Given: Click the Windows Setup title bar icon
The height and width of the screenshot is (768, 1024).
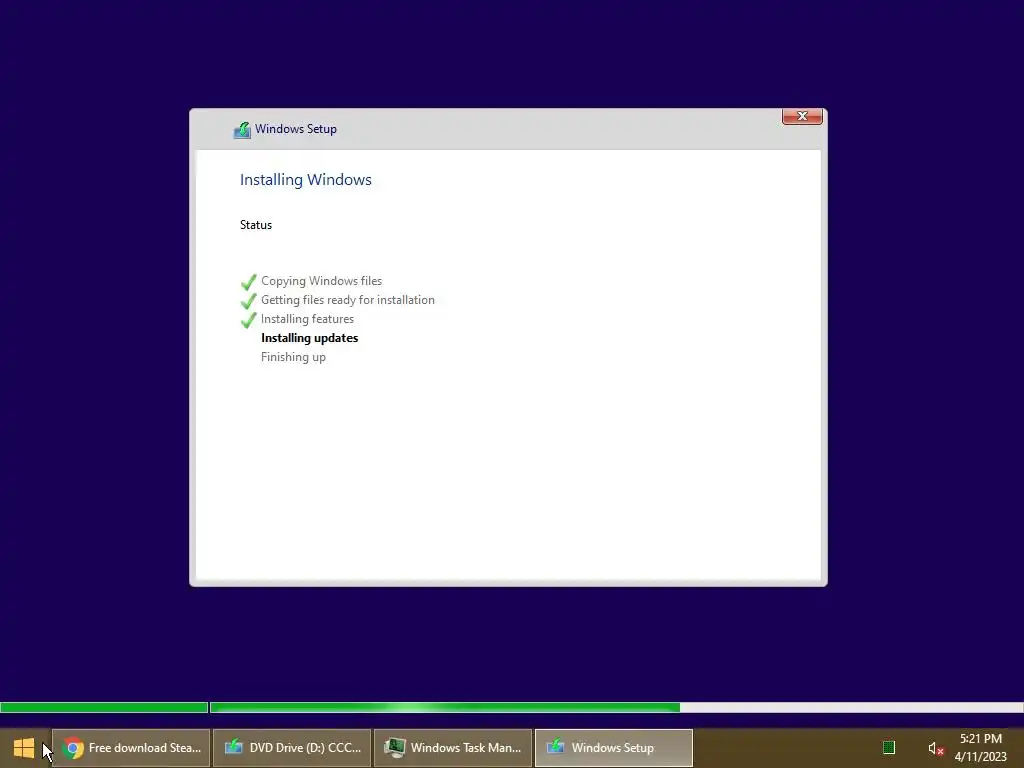Looking at the screenshot, I should click(242, 130).
